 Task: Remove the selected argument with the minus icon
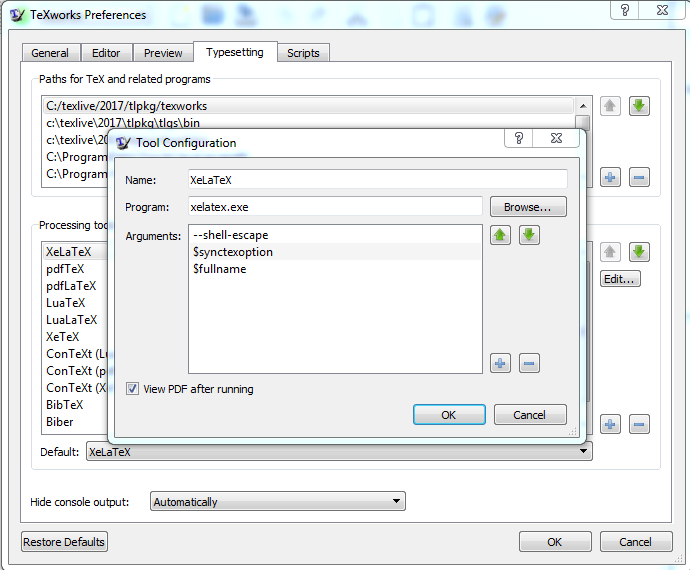pos(529,363)
